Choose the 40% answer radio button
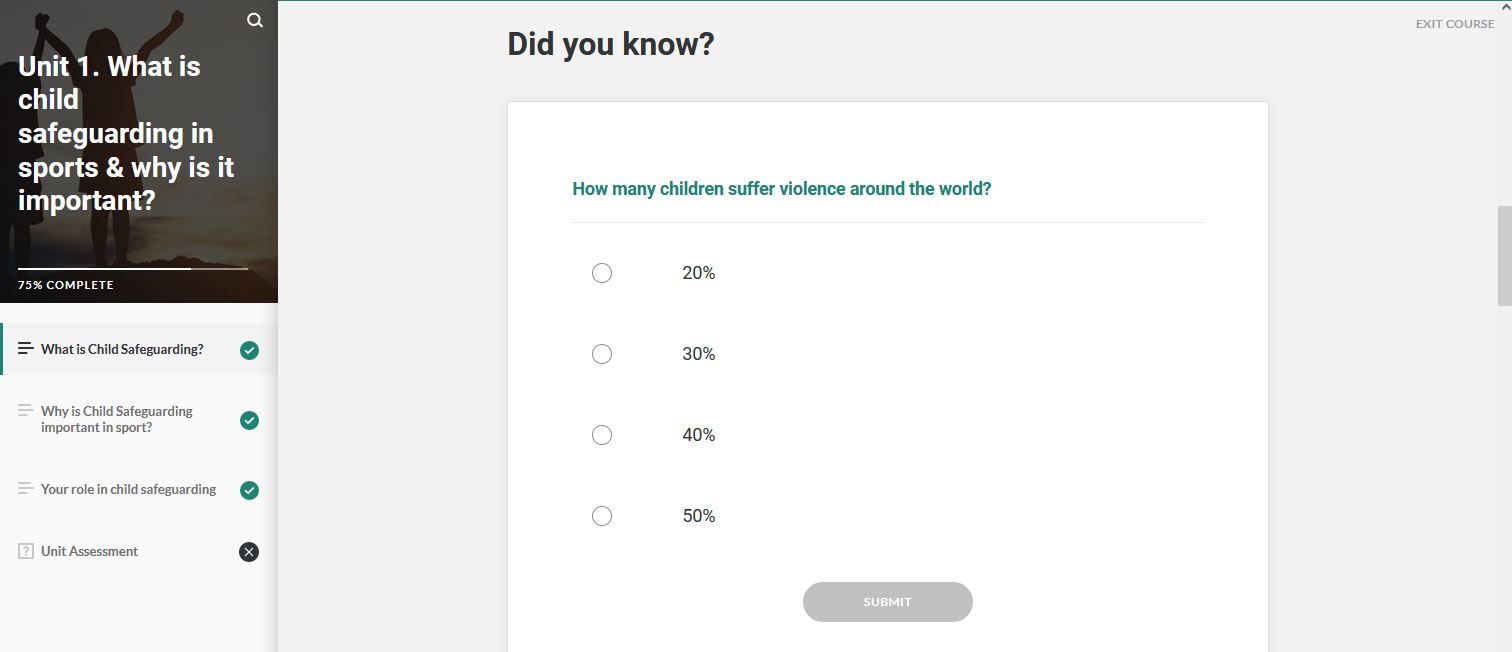The width and height of the screenshot is (1512, 652). (602, 435)
